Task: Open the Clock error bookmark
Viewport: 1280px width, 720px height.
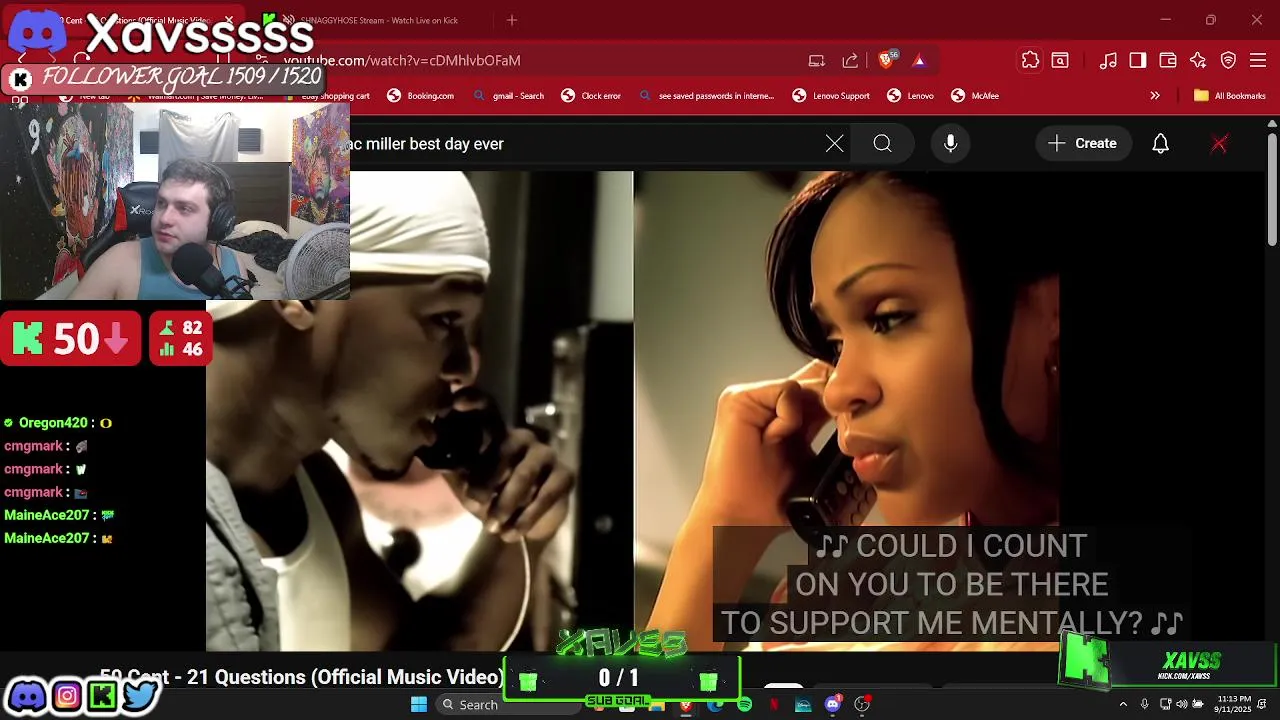Action: pos(591,96)
